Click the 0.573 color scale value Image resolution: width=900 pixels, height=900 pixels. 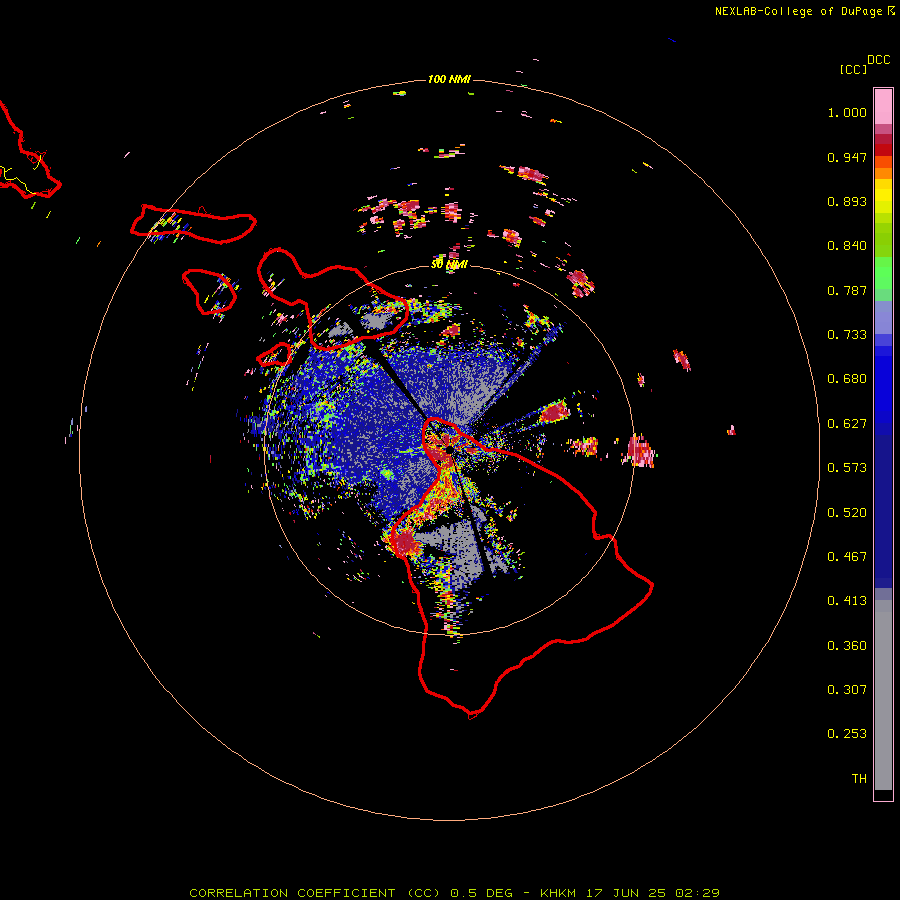click(x=847, y=468)
